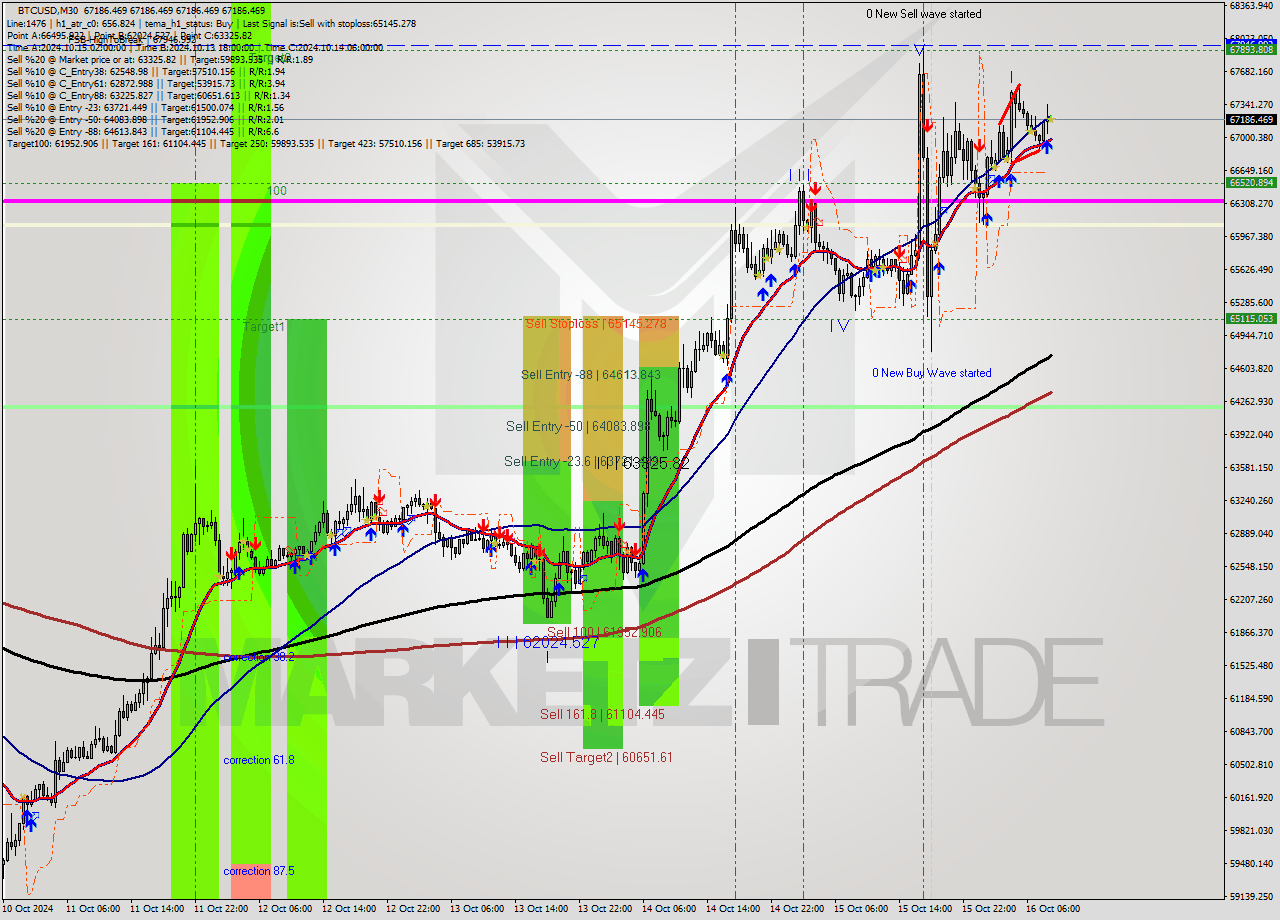1280x920 pixels.
Task: Click the '14 Oct 22:00' time label
Action: [796, 909]
